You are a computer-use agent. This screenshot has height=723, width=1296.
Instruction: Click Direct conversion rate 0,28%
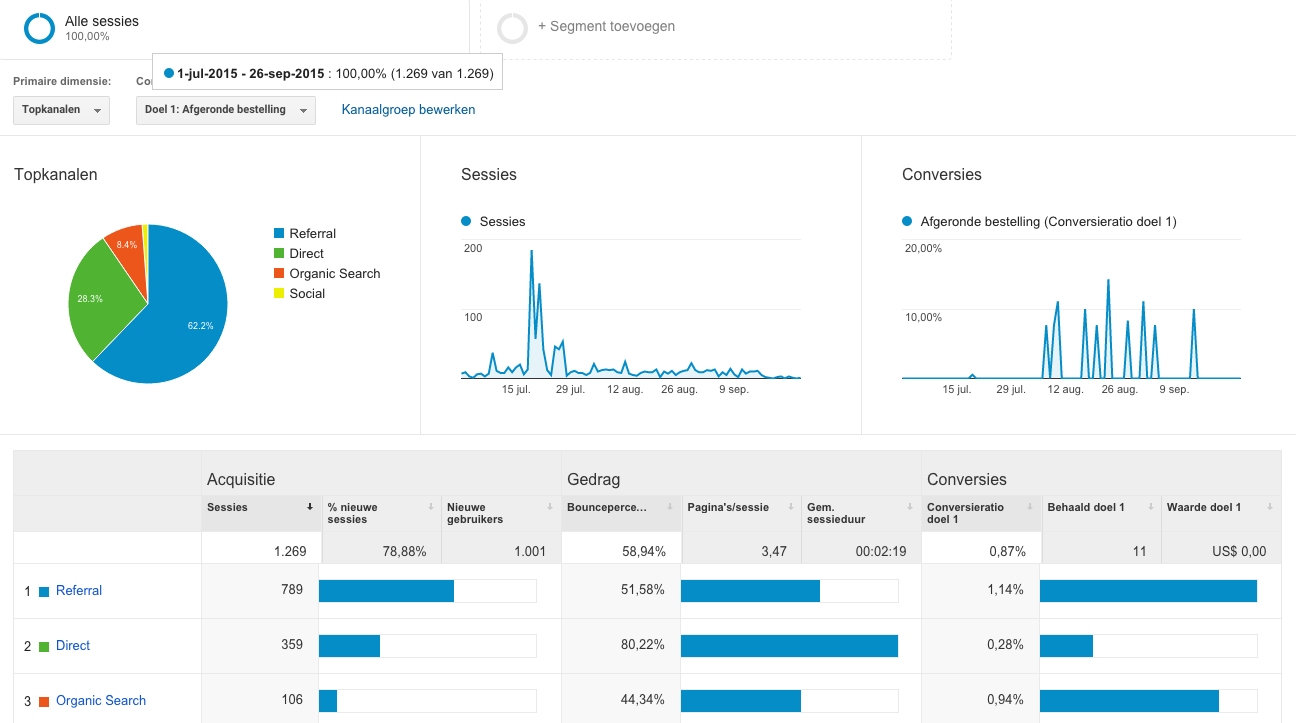(1005, 645)
